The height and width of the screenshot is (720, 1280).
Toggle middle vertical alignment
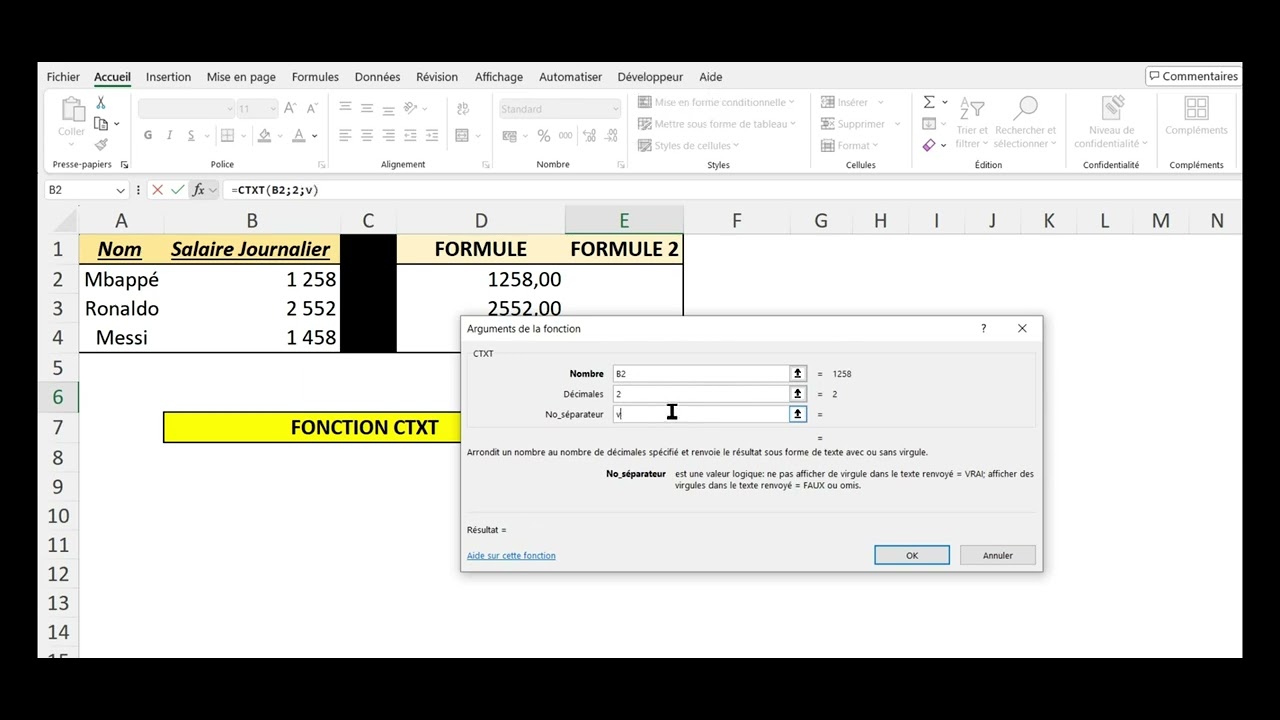tap(367, 108)
